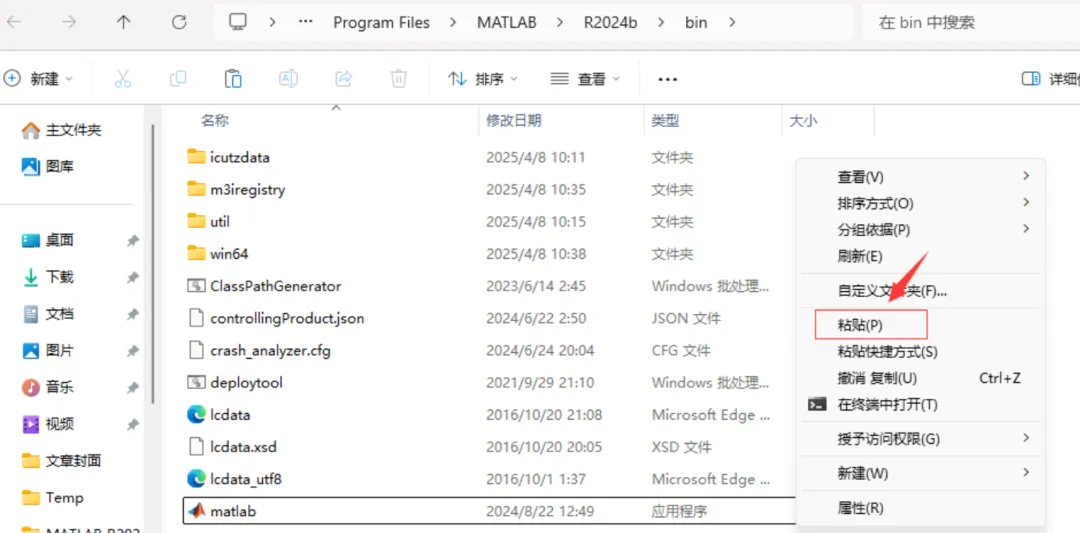This screenshot has width=1080, height=533.
Task: Choose 刷新(E) in context menu
Action: coord(920,256)
